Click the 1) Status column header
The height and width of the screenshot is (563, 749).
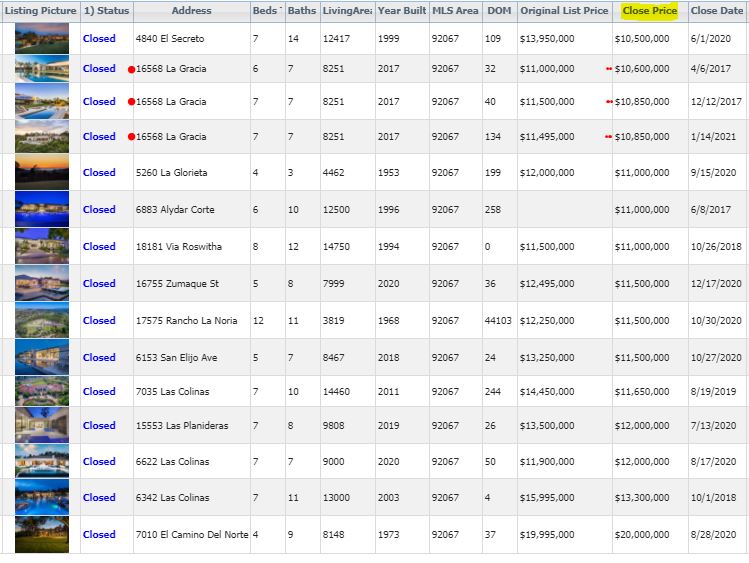107,11
